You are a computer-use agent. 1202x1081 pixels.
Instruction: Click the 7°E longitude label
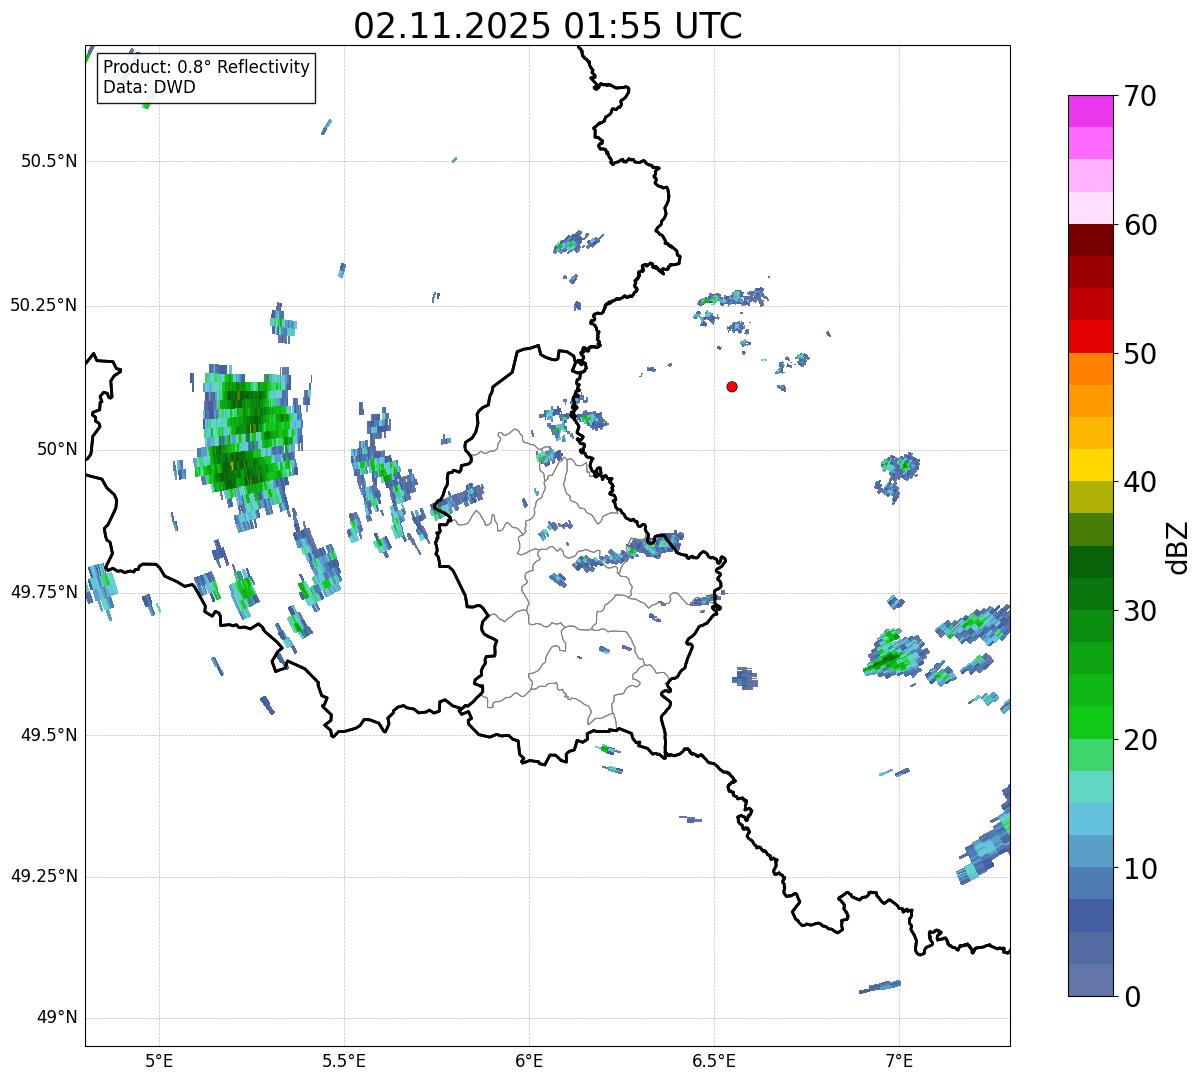pyautogui.click(x=899, y=1061)
